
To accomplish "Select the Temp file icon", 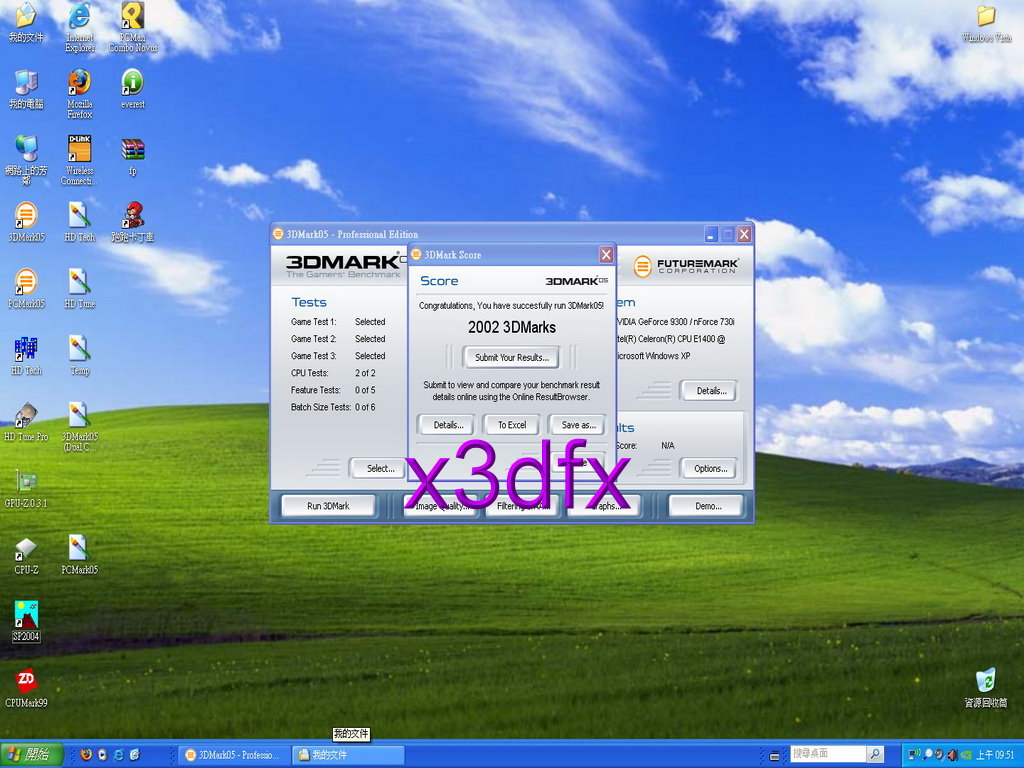I will click(x=80, y=355).
